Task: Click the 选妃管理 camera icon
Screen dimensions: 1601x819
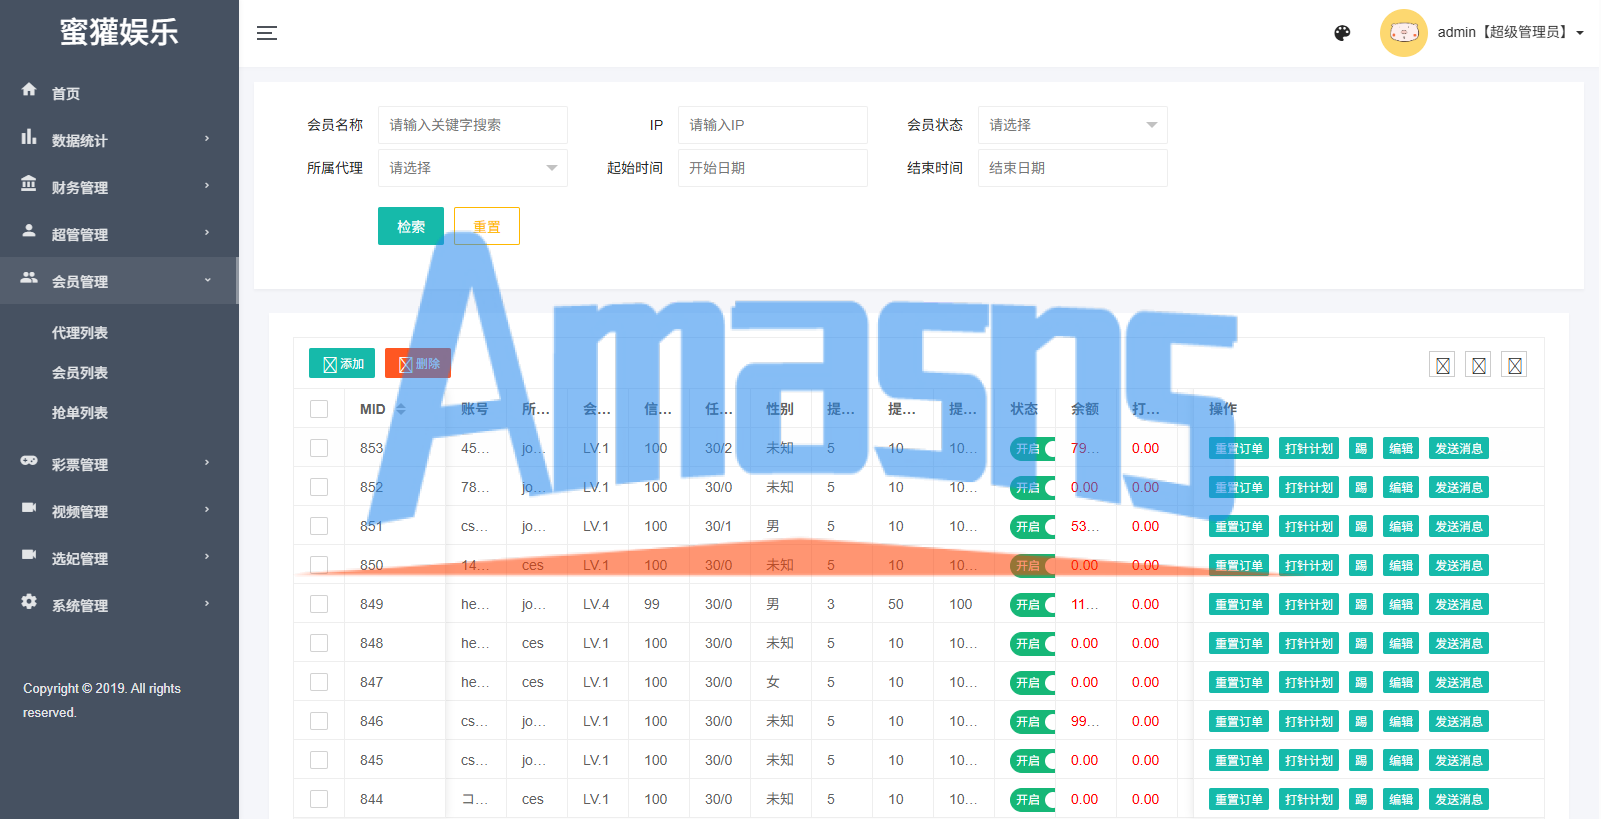Action: [x=29, y=555]
